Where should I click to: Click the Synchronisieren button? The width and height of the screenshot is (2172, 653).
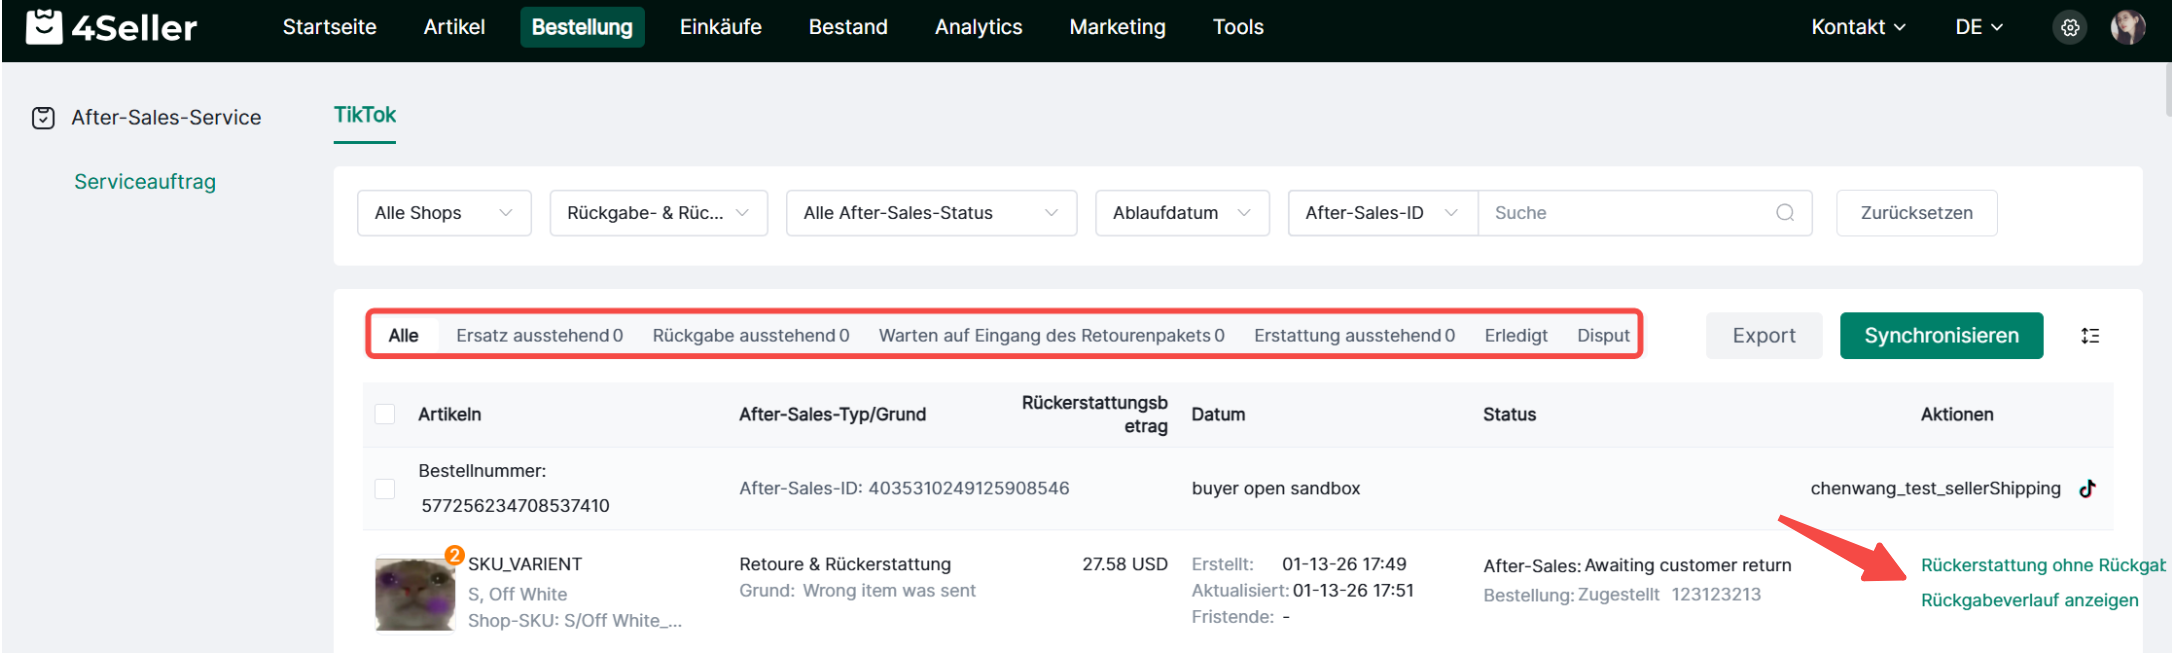pos(1940,336)
